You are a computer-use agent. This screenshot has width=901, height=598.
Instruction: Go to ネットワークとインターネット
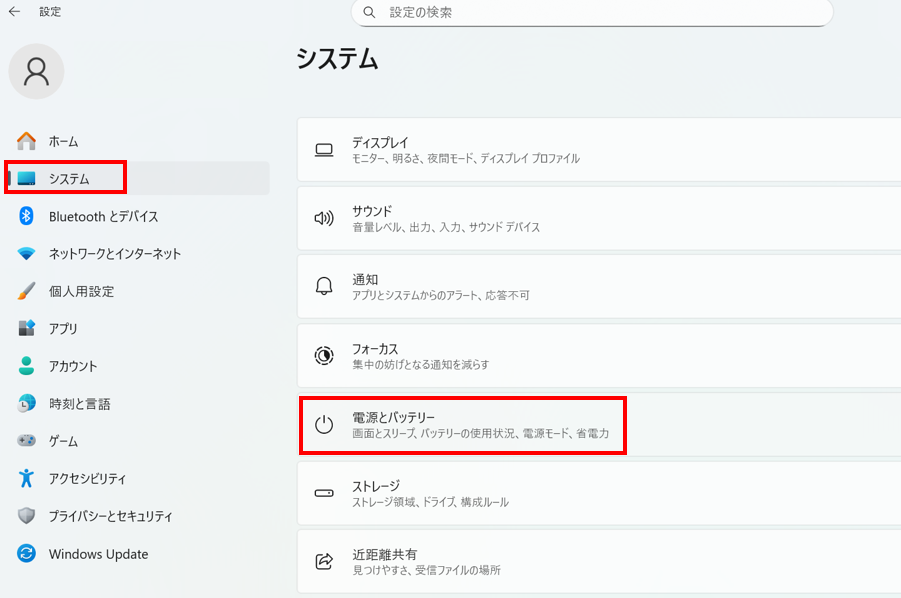click(115, 254)
